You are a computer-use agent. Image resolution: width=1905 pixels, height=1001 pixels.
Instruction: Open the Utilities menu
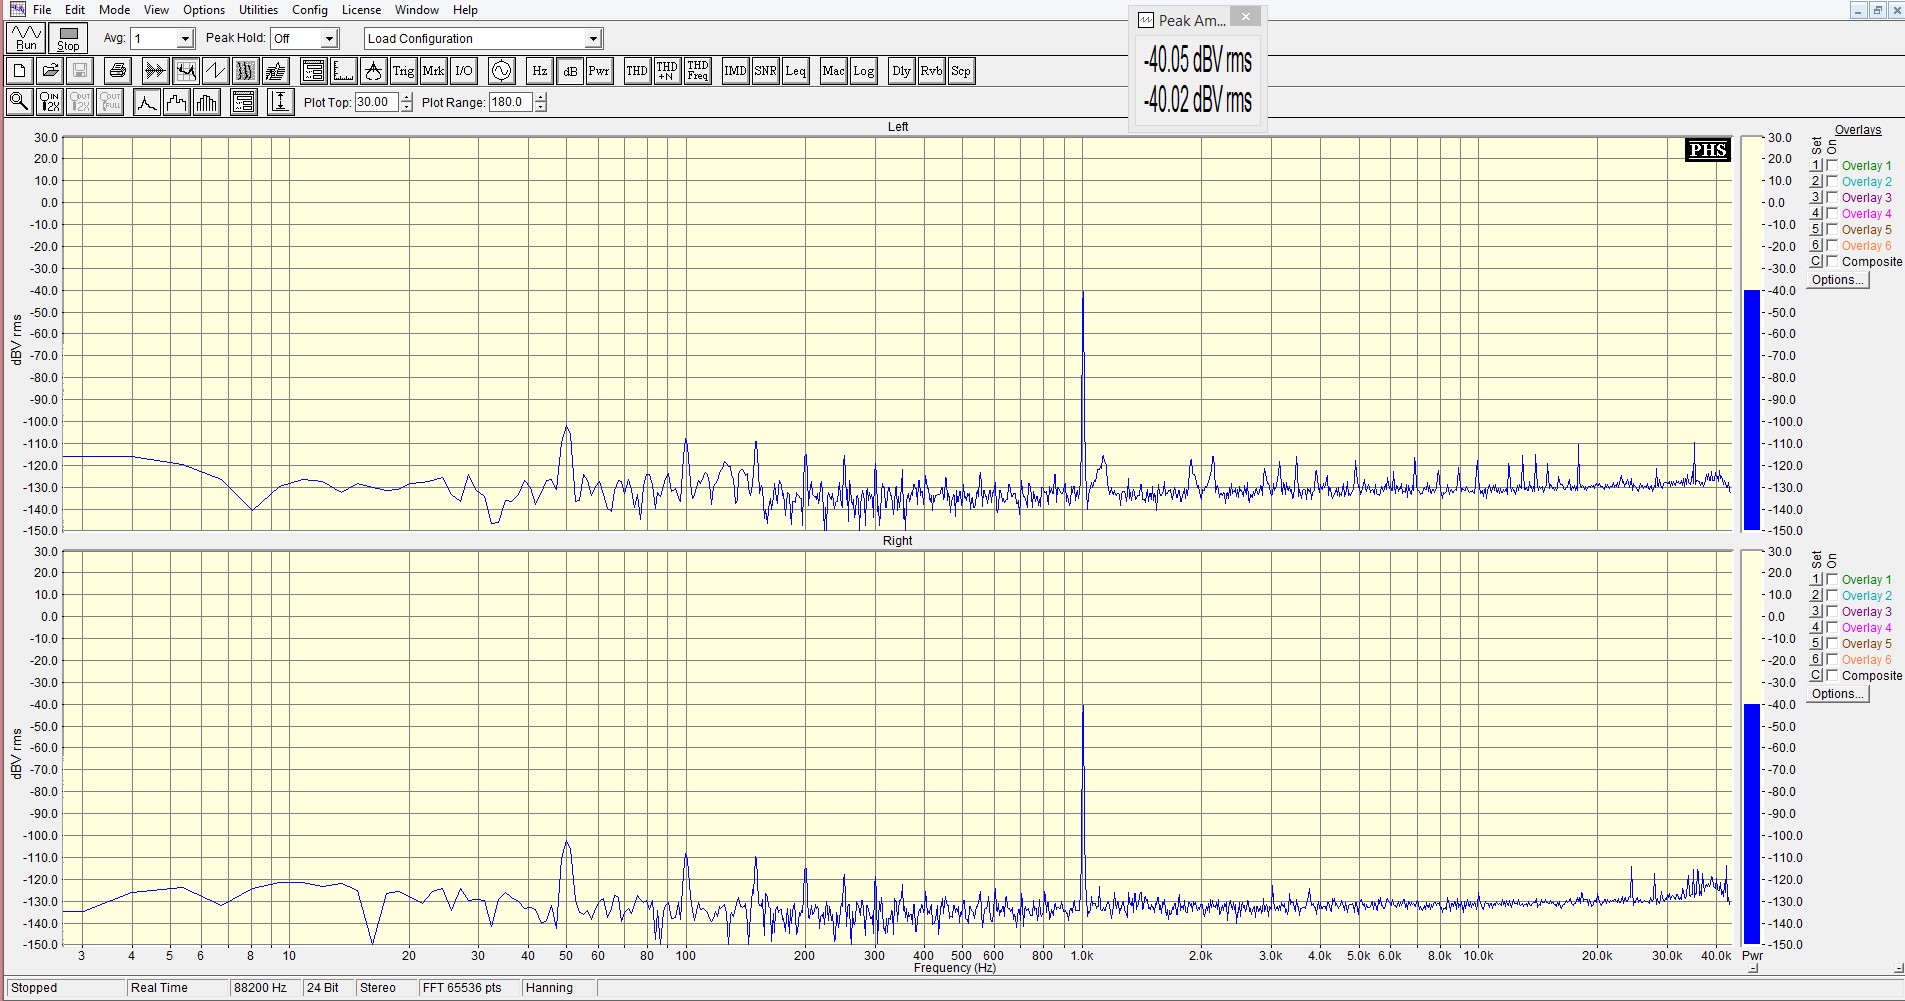pos(258,10)
